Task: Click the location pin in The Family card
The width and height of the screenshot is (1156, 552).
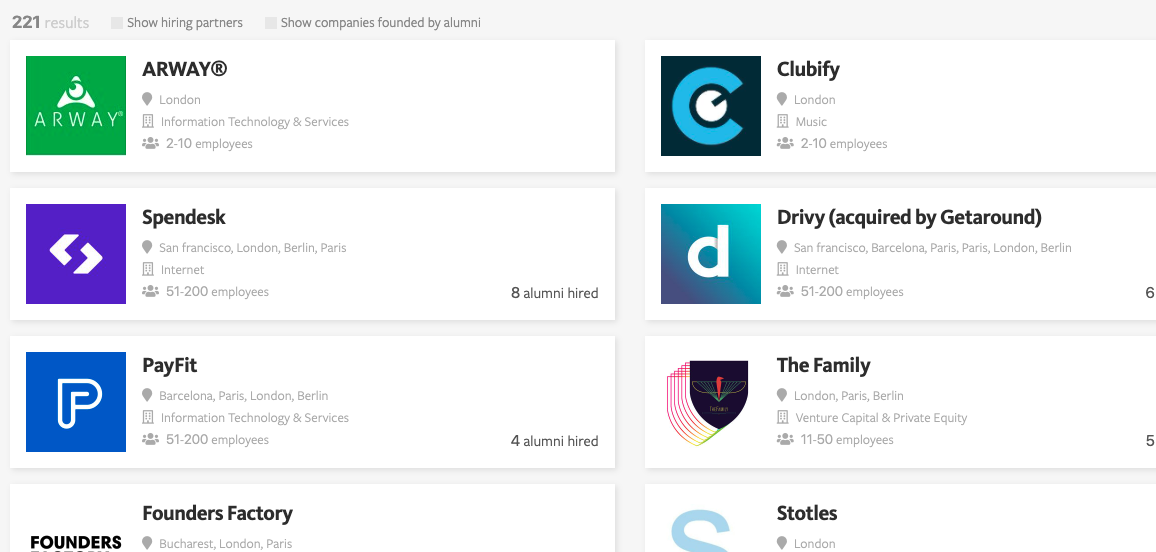Action: click(781, 395)
